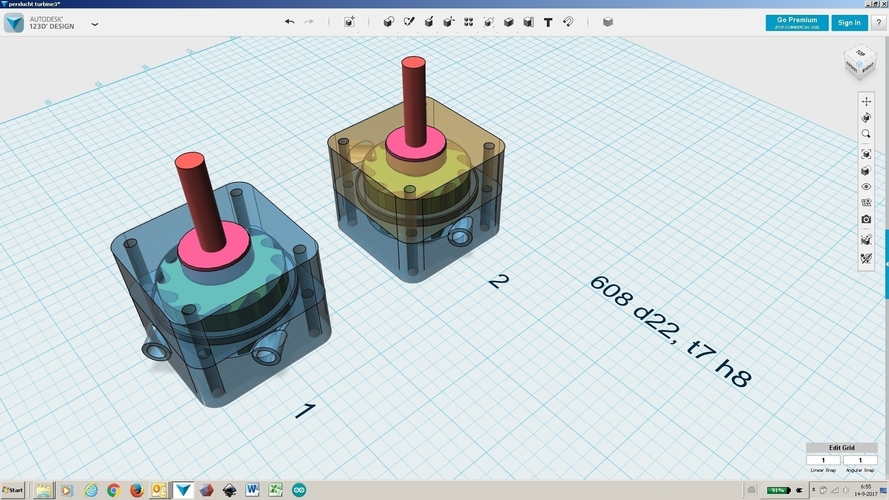Click the Fit view icon

[866, 154]
